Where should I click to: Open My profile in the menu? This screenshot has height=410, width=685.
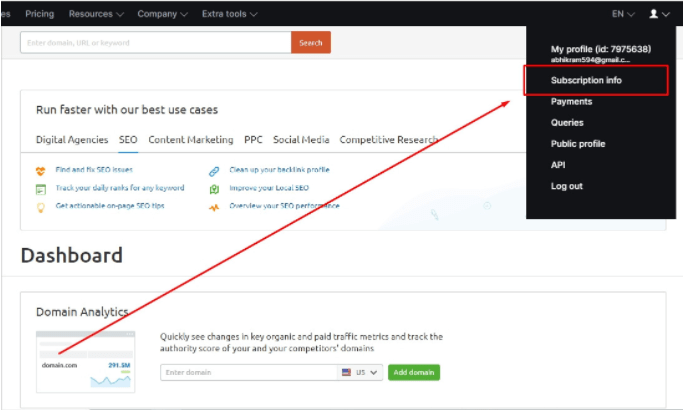point(601,49)
